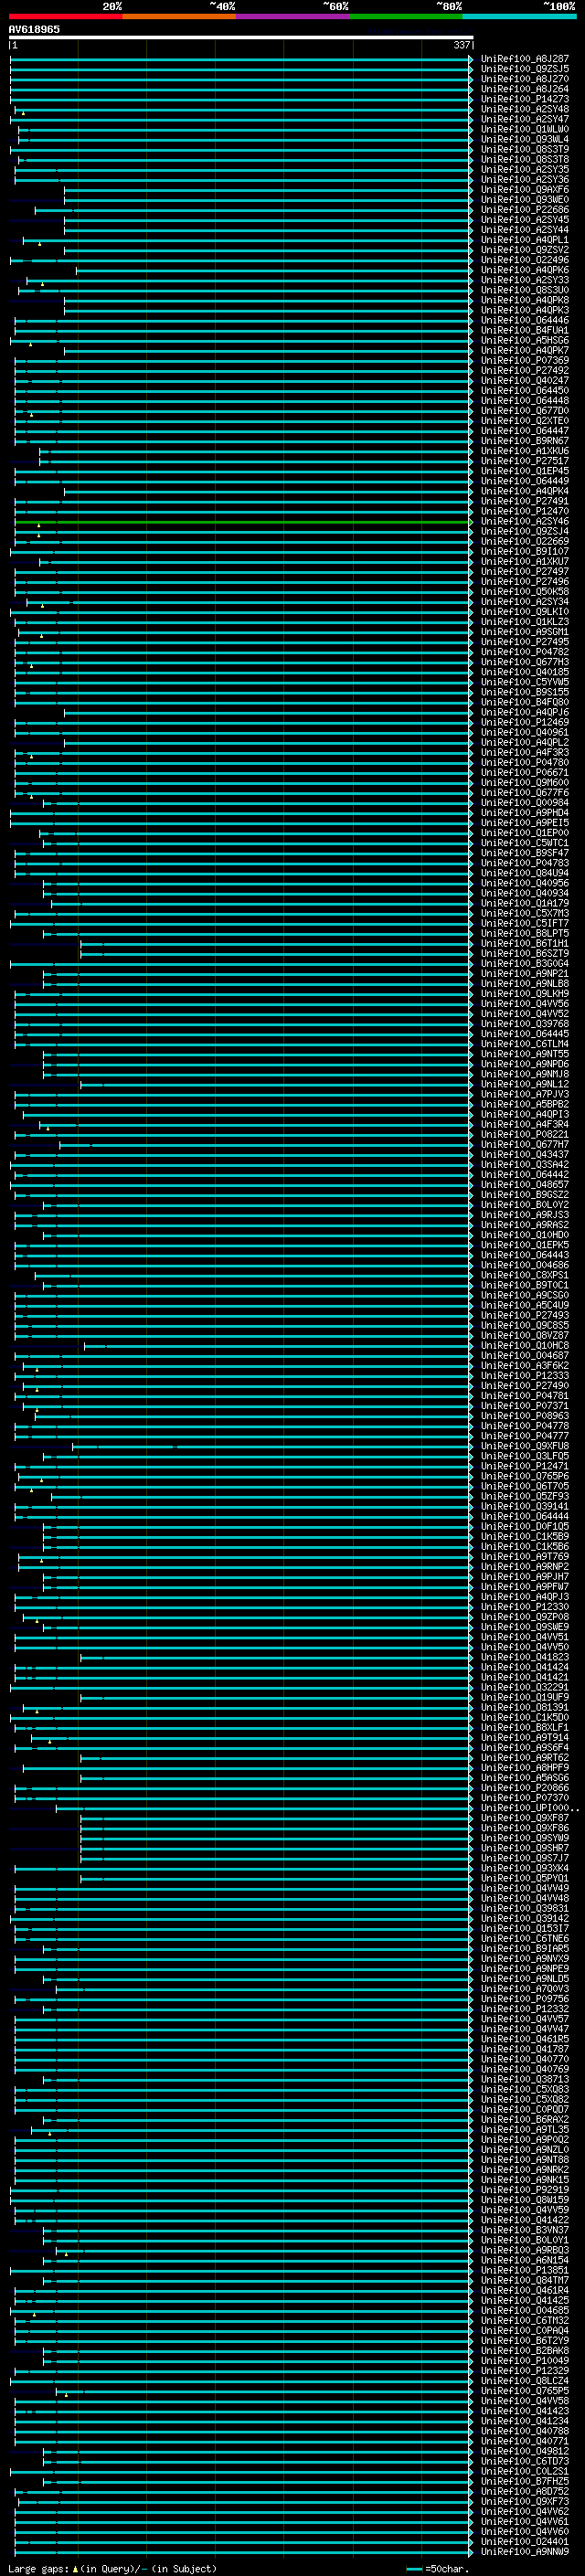The width and height of the screenshot is (585, 2576).
Task: Open hit UniRef100_Q9ZSJ5
Action: tap(524, 69)
